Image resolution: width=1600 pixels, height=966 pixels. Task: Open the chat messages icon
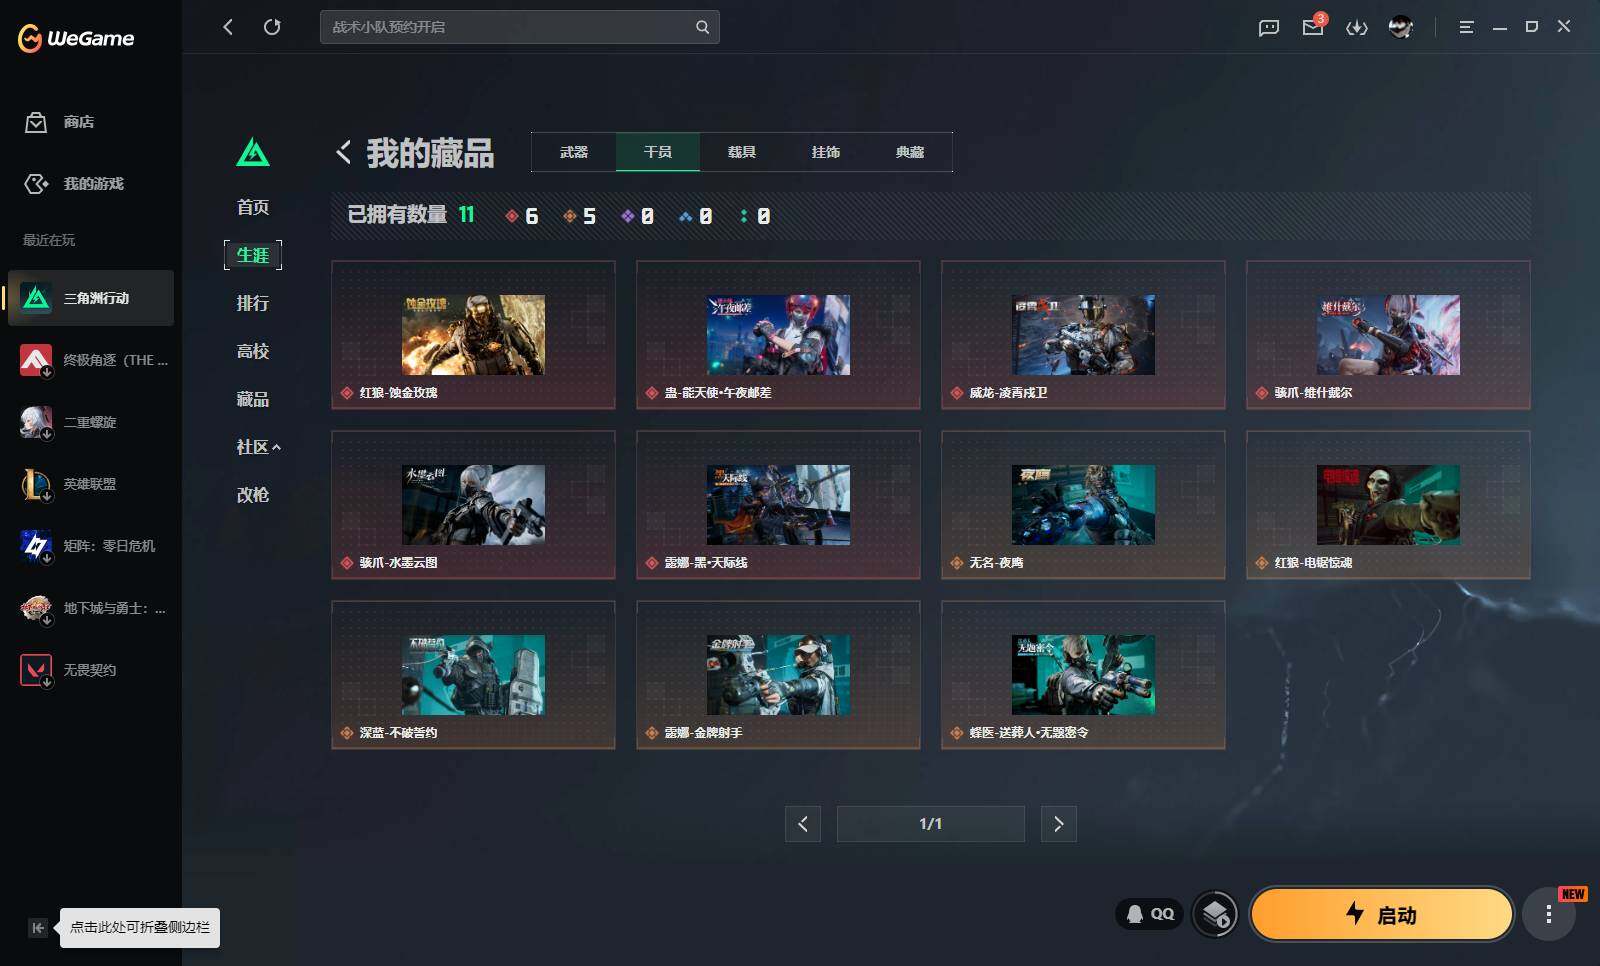(1269, 27)
